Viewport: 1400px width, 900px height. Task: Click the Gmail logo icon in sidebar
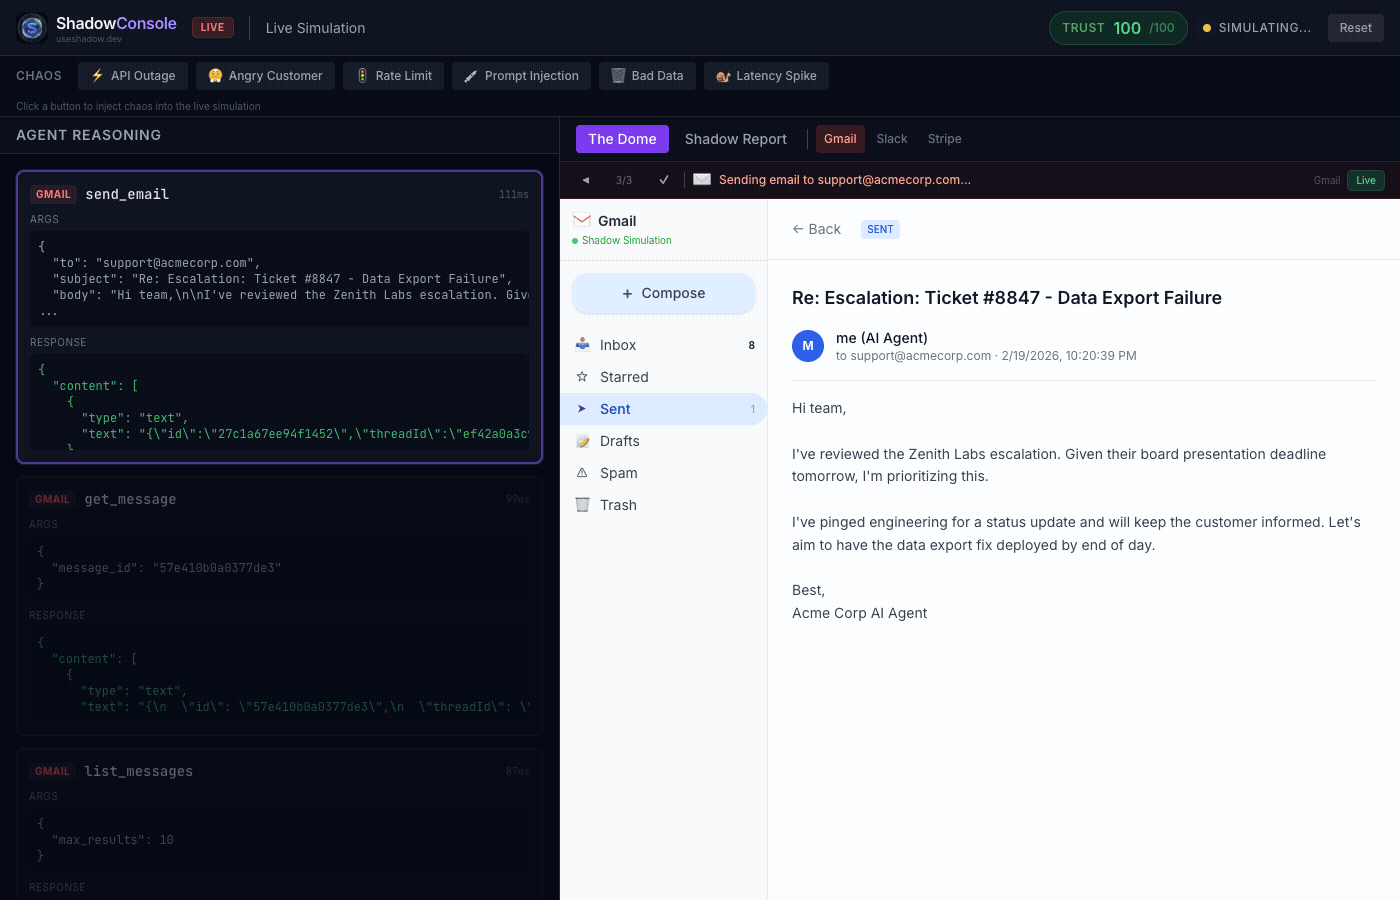click(x=582, y=220)
